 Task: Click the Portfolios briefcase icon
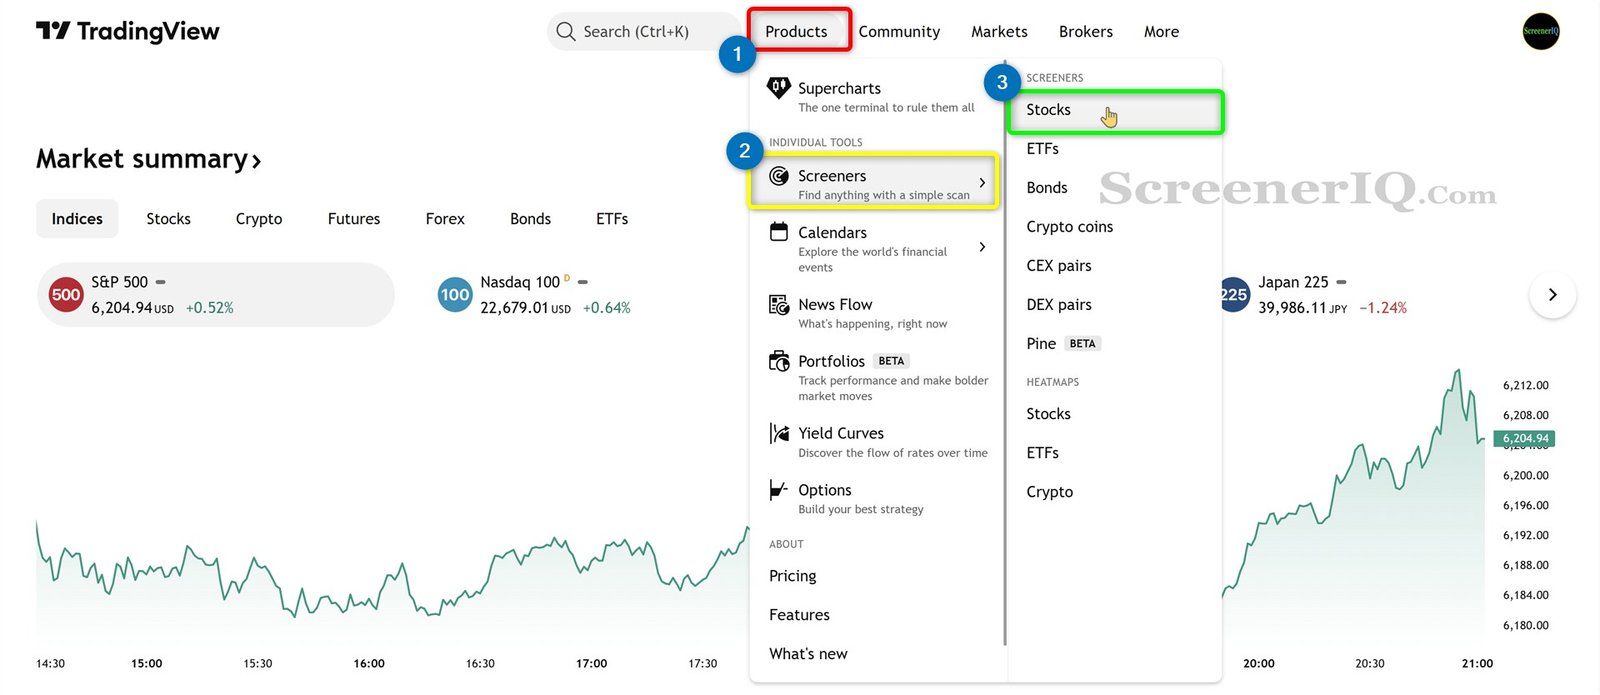(779, 361)
